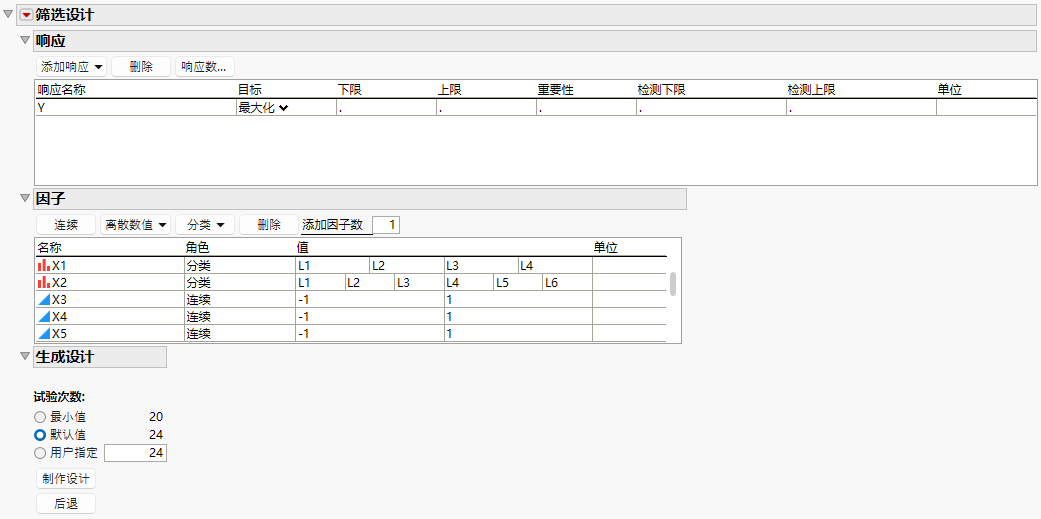Click X1 level value L3

[481, 266]
